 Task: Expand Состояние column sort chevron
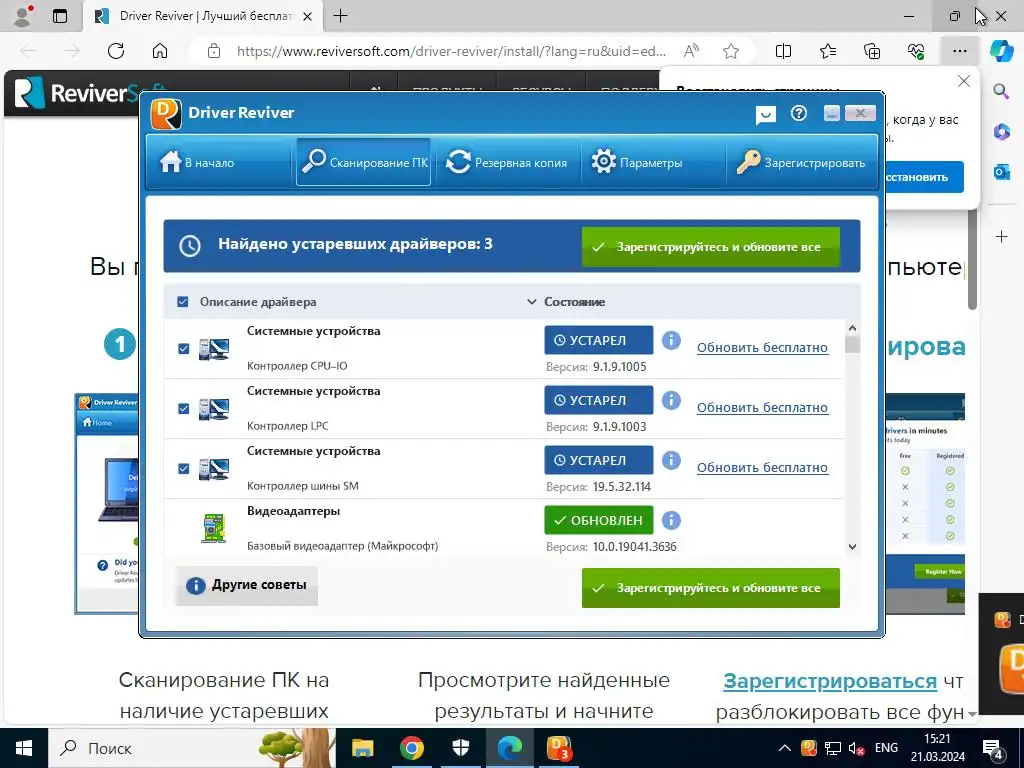click(532, 302)
